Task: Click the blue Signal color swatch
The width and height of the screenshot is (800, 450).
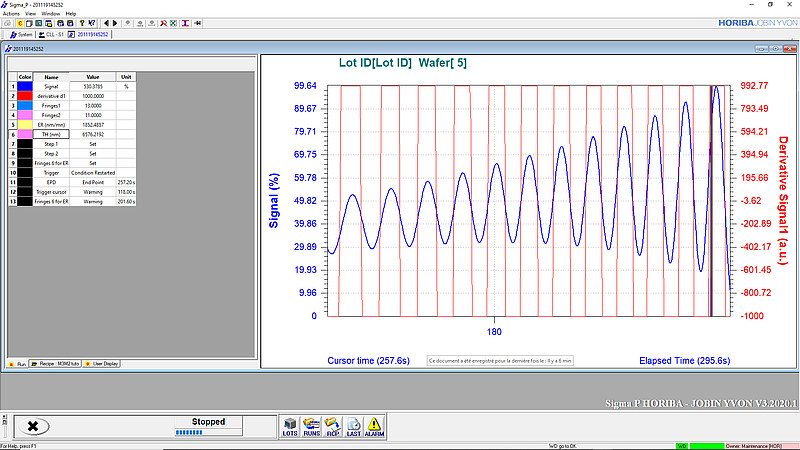Action: click(x=25, y=87)
